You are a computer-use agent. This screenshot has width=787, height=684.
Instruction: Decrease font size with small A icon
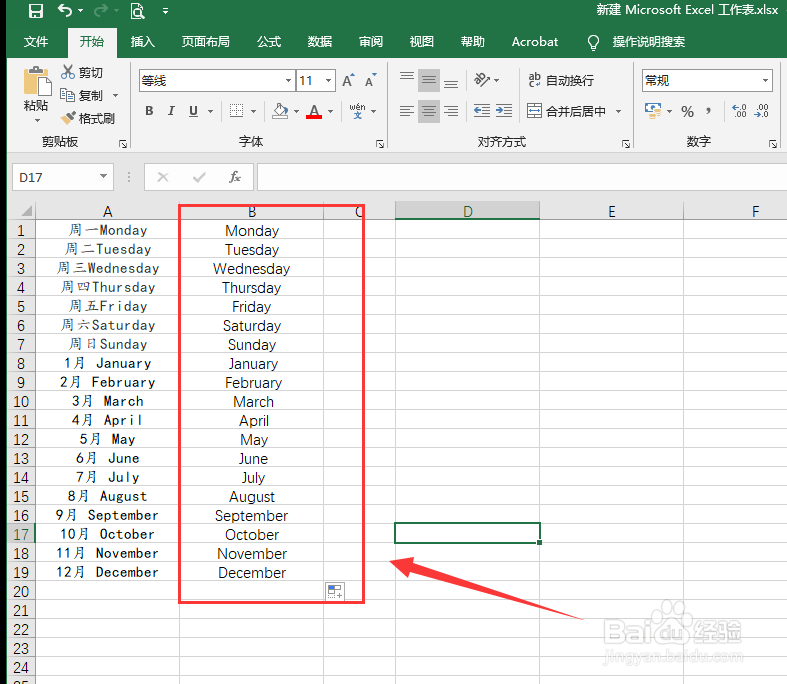371,80
